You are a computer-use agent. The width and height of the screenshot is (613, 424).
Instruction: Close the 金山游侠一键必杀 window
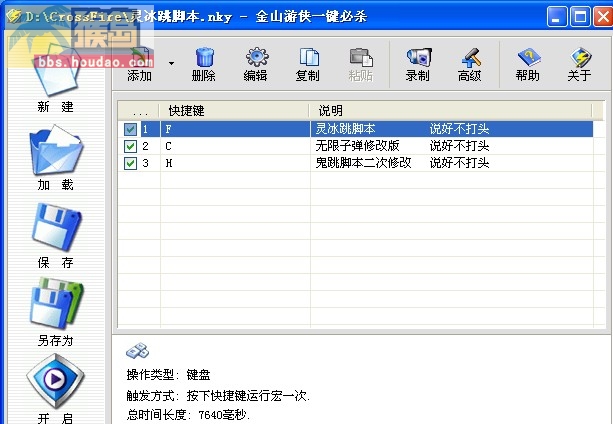coord(603,17)
